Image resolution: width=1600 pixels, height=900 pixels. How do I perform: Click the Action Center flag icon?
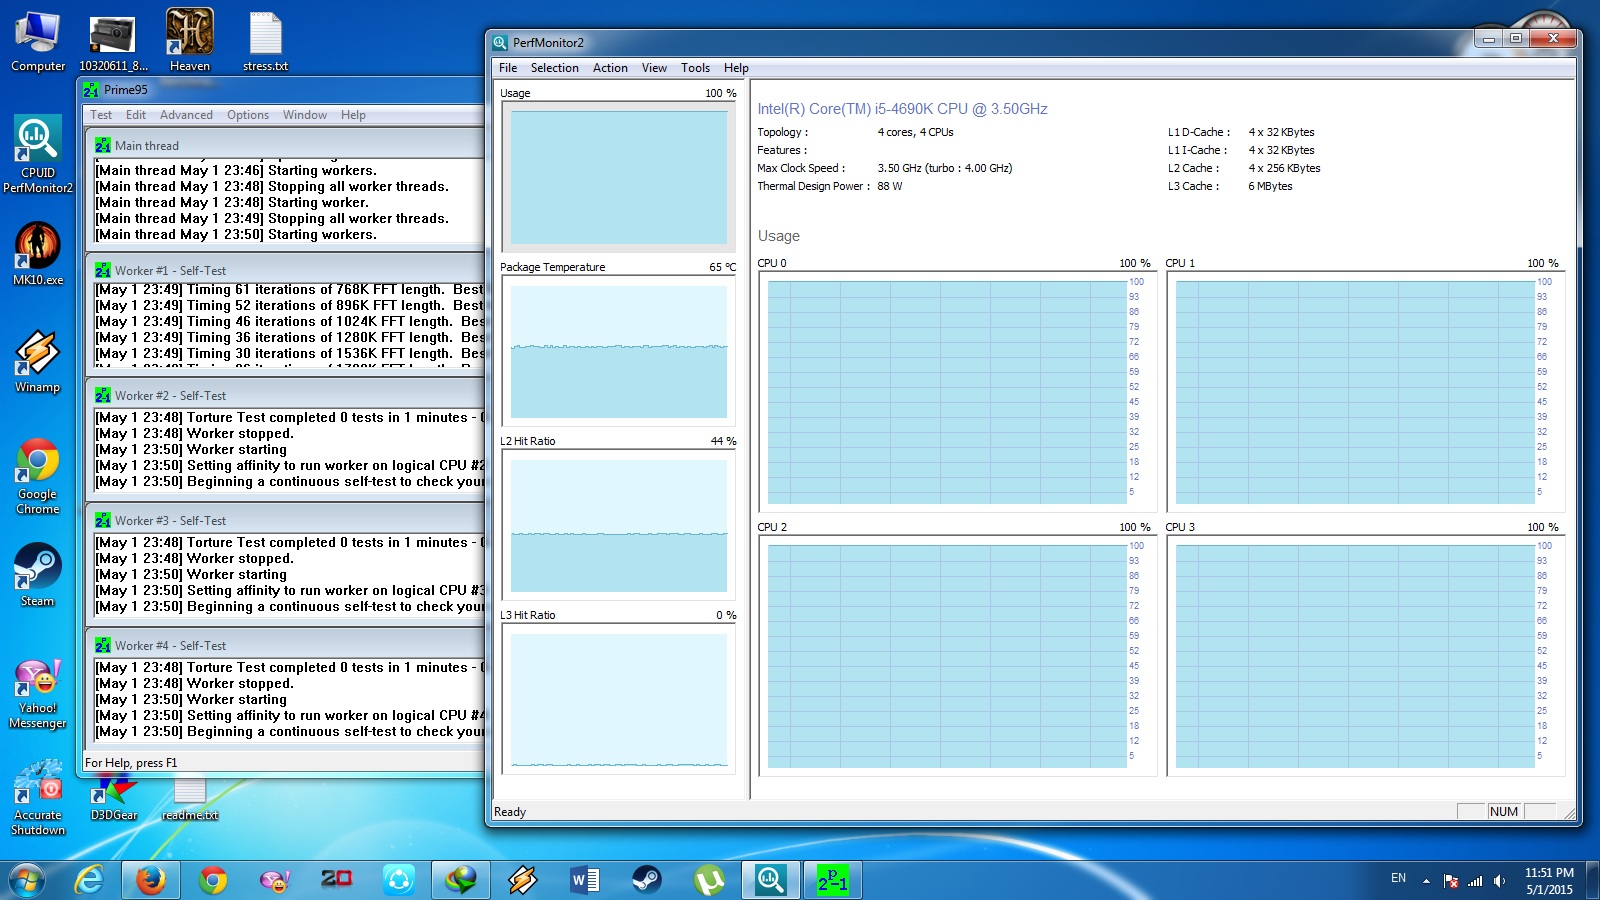pos(1451,881)
